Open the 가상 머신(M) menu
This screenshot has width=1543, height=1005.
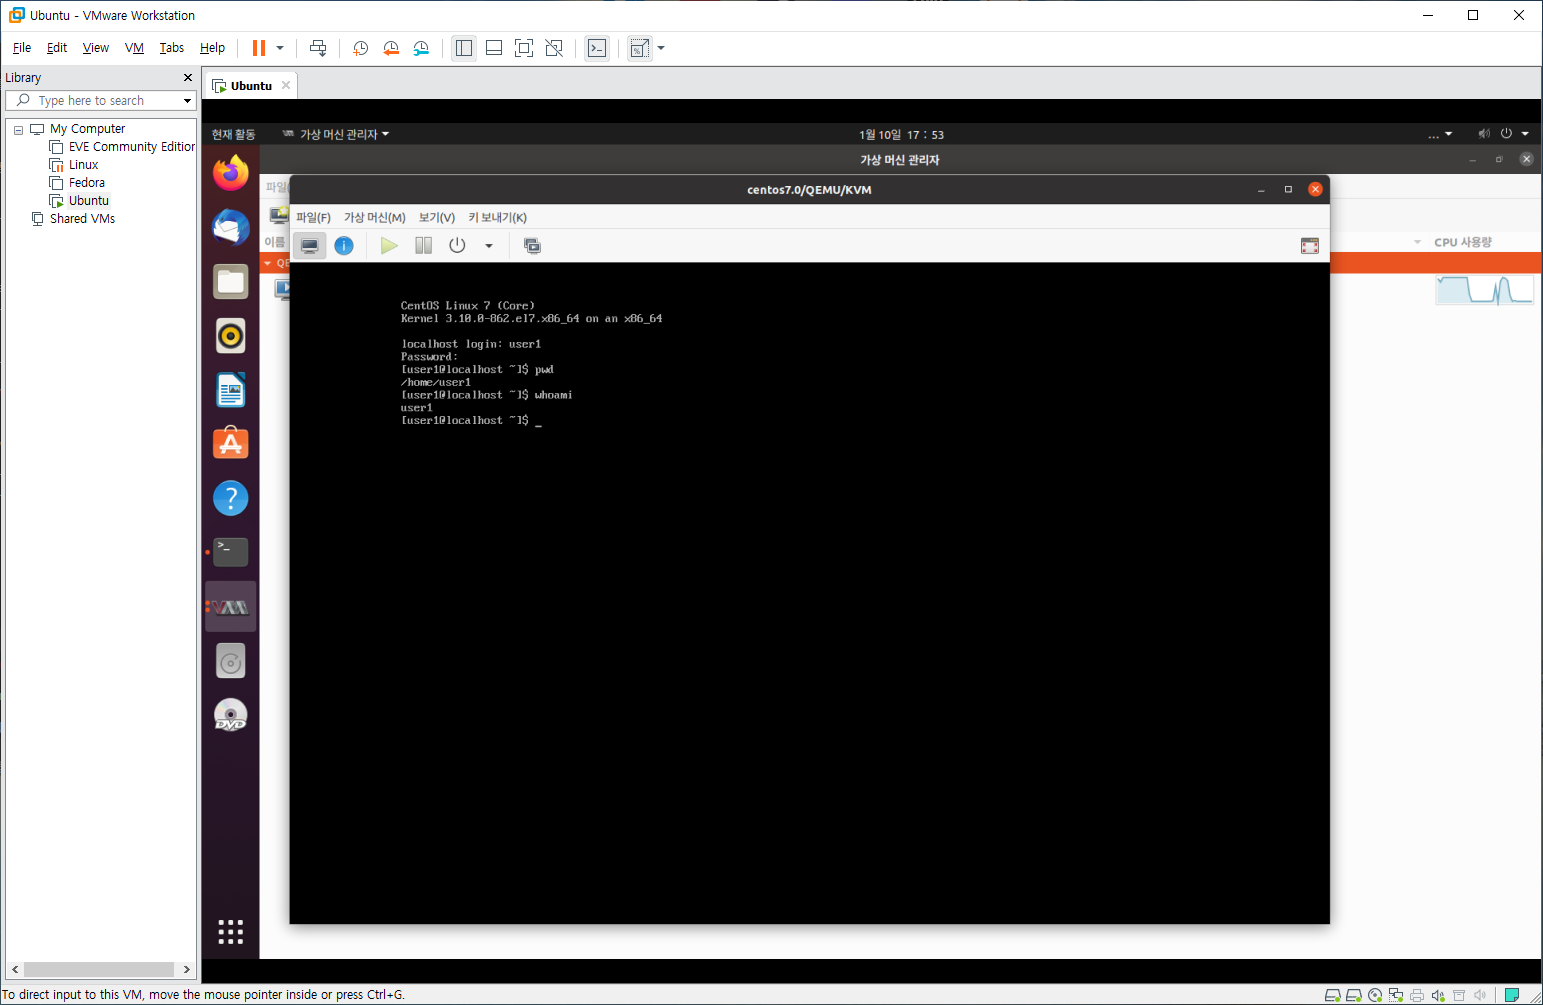[x=375, y=218]
